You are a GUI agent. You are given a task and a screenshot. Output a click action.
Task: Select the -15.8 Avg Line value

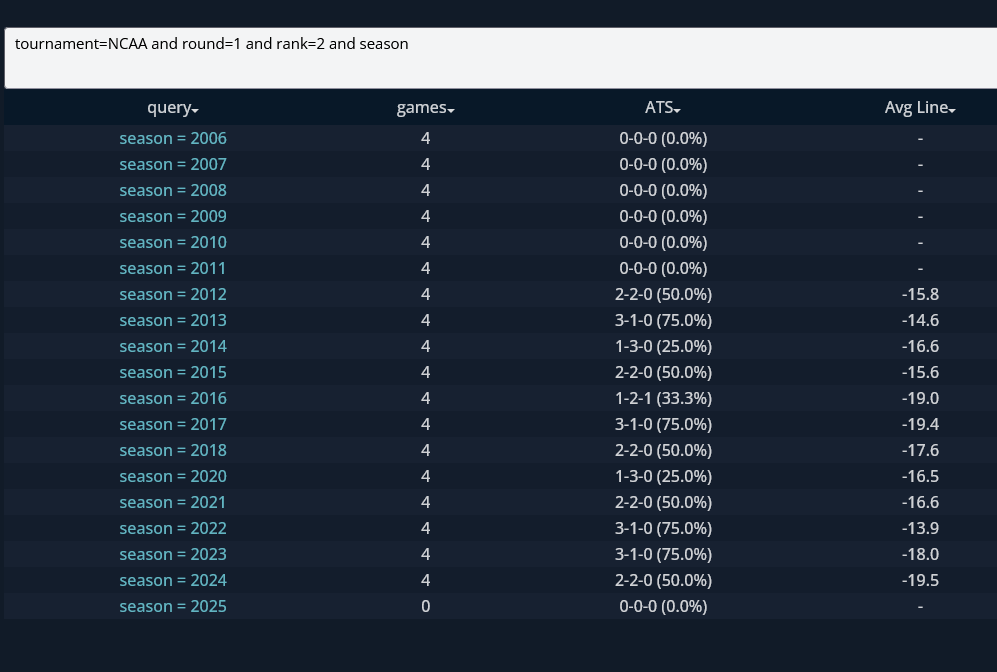coord(920,294)
